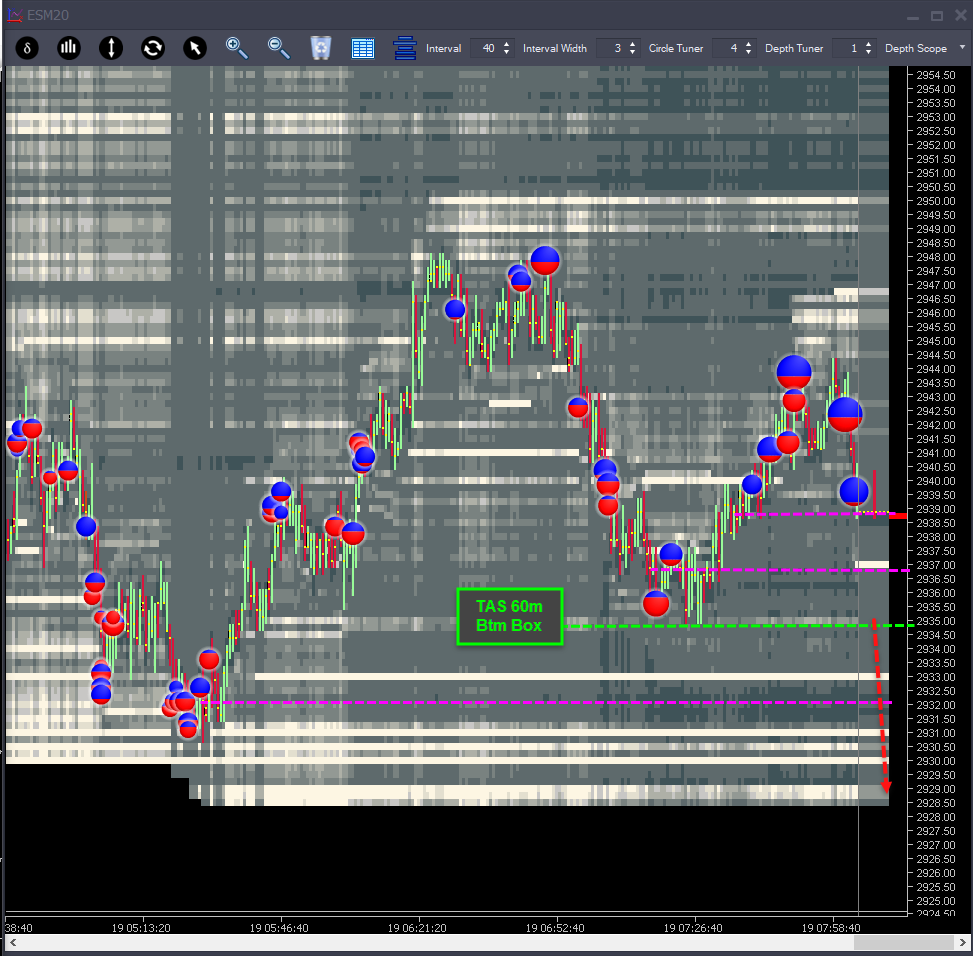This screenshot has height=956, width=973.
Task: Click the large trade bubble near 2948.00
Action: (545, 261)
